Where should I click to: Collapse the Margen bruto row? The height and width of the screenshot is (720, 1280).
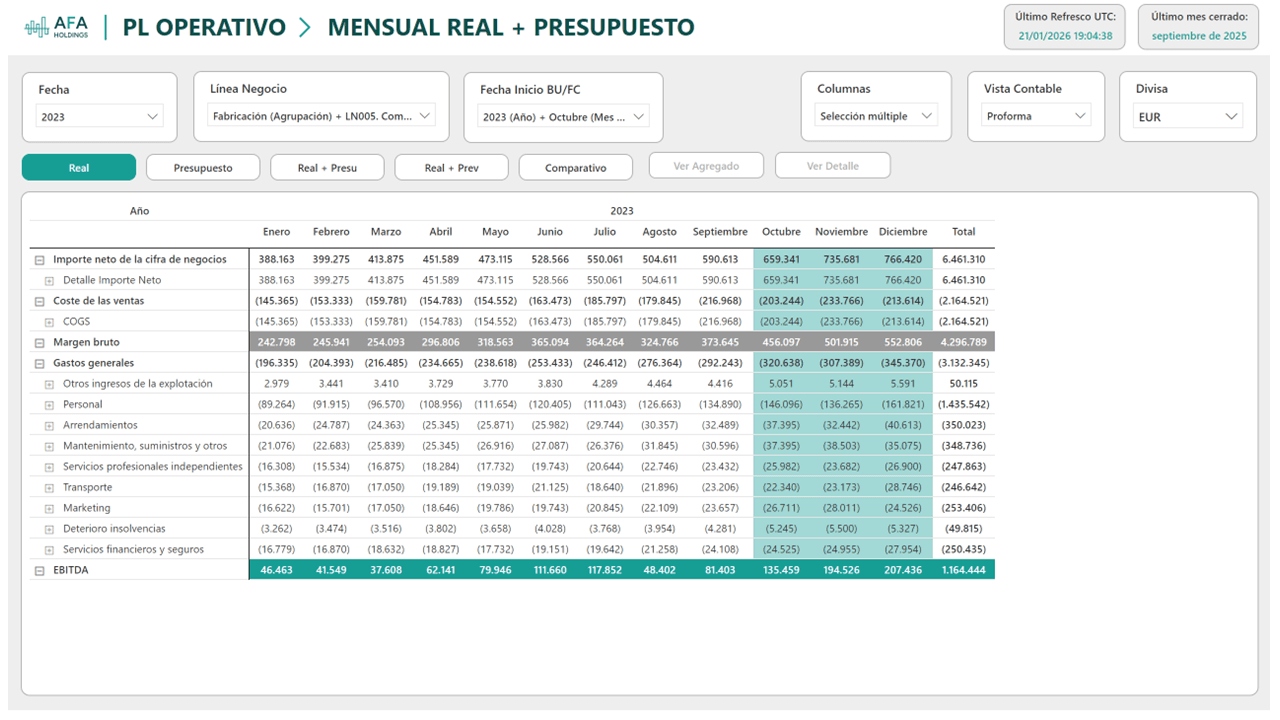click(x=40, y=343)
